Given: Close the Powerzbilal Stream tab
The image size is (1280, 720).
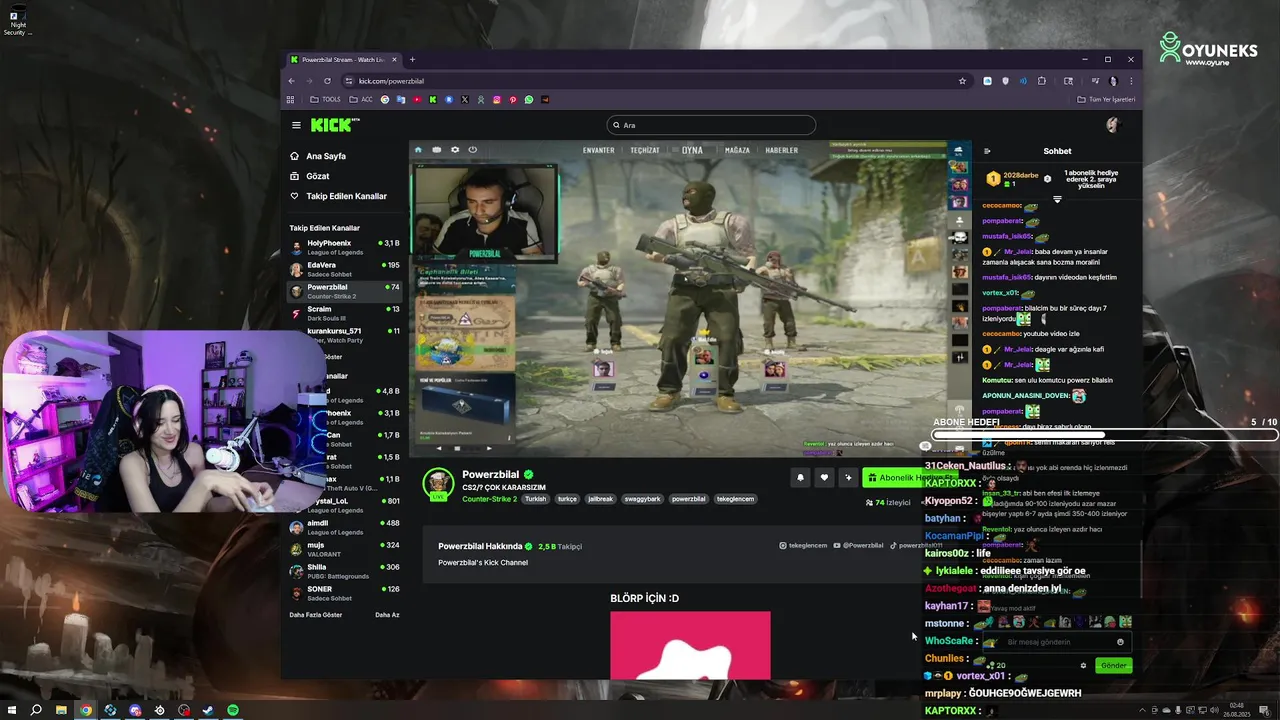Looking at the screenshot, I should pyautogui.click(x=395, y=59).
